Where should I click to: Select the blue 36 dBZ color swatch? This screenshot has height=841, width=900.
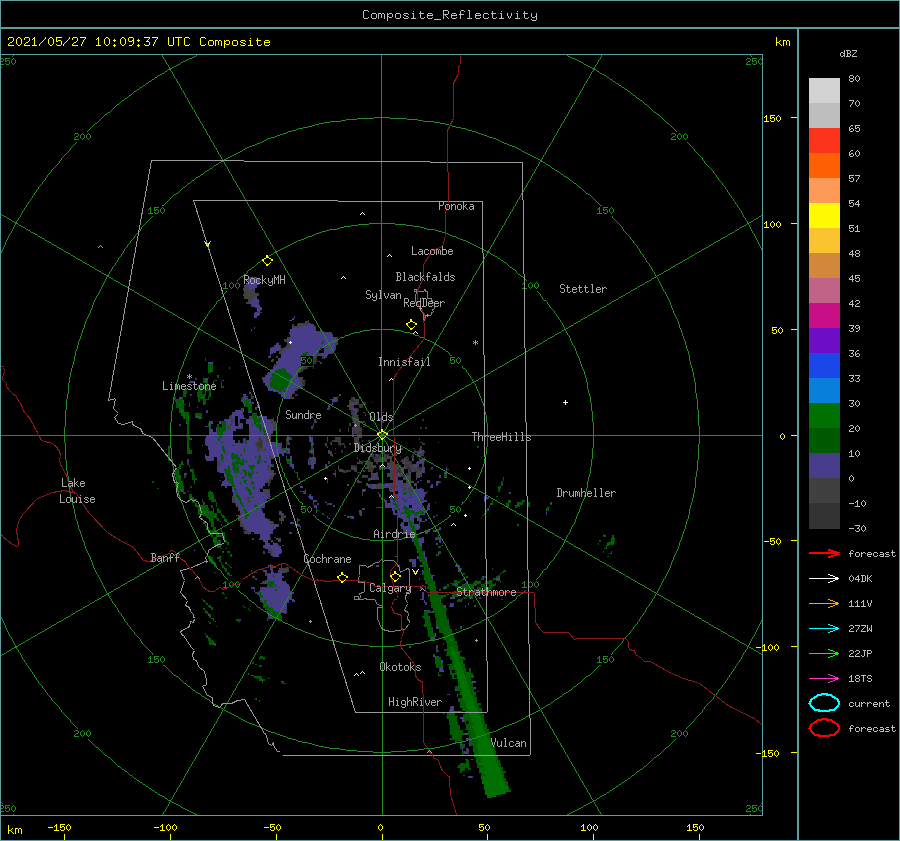click(824, 365)
